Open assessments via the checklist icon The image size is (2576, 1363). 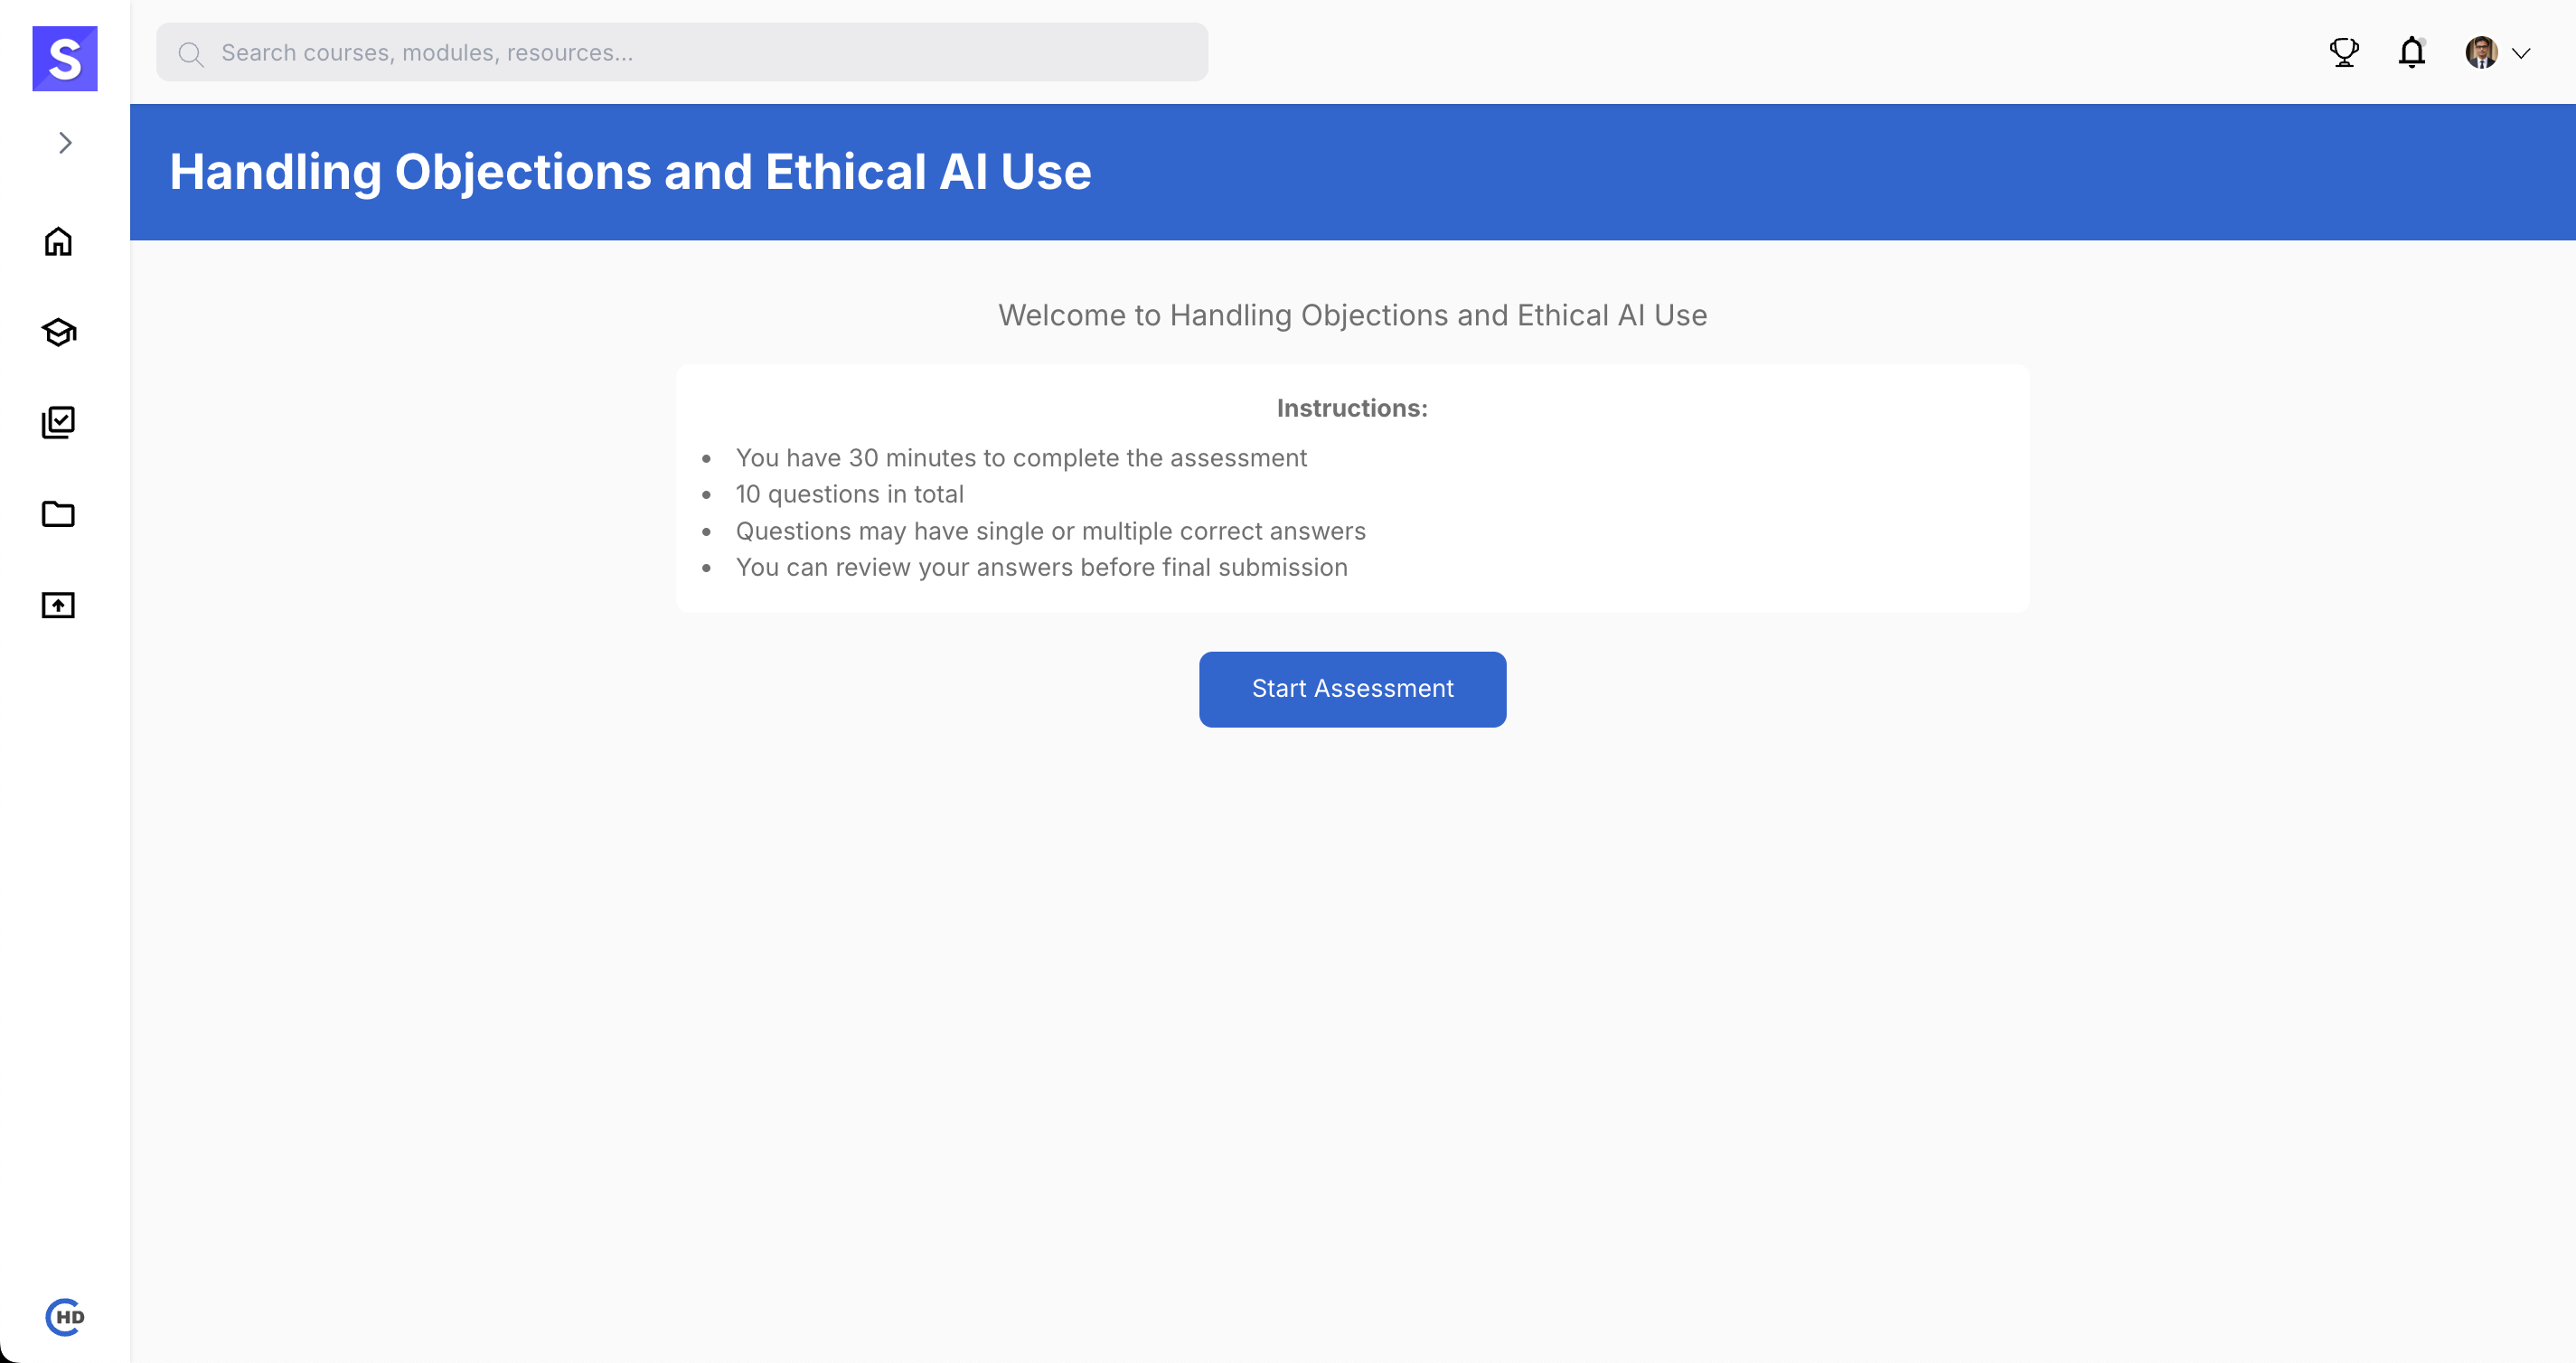(59, 422)
